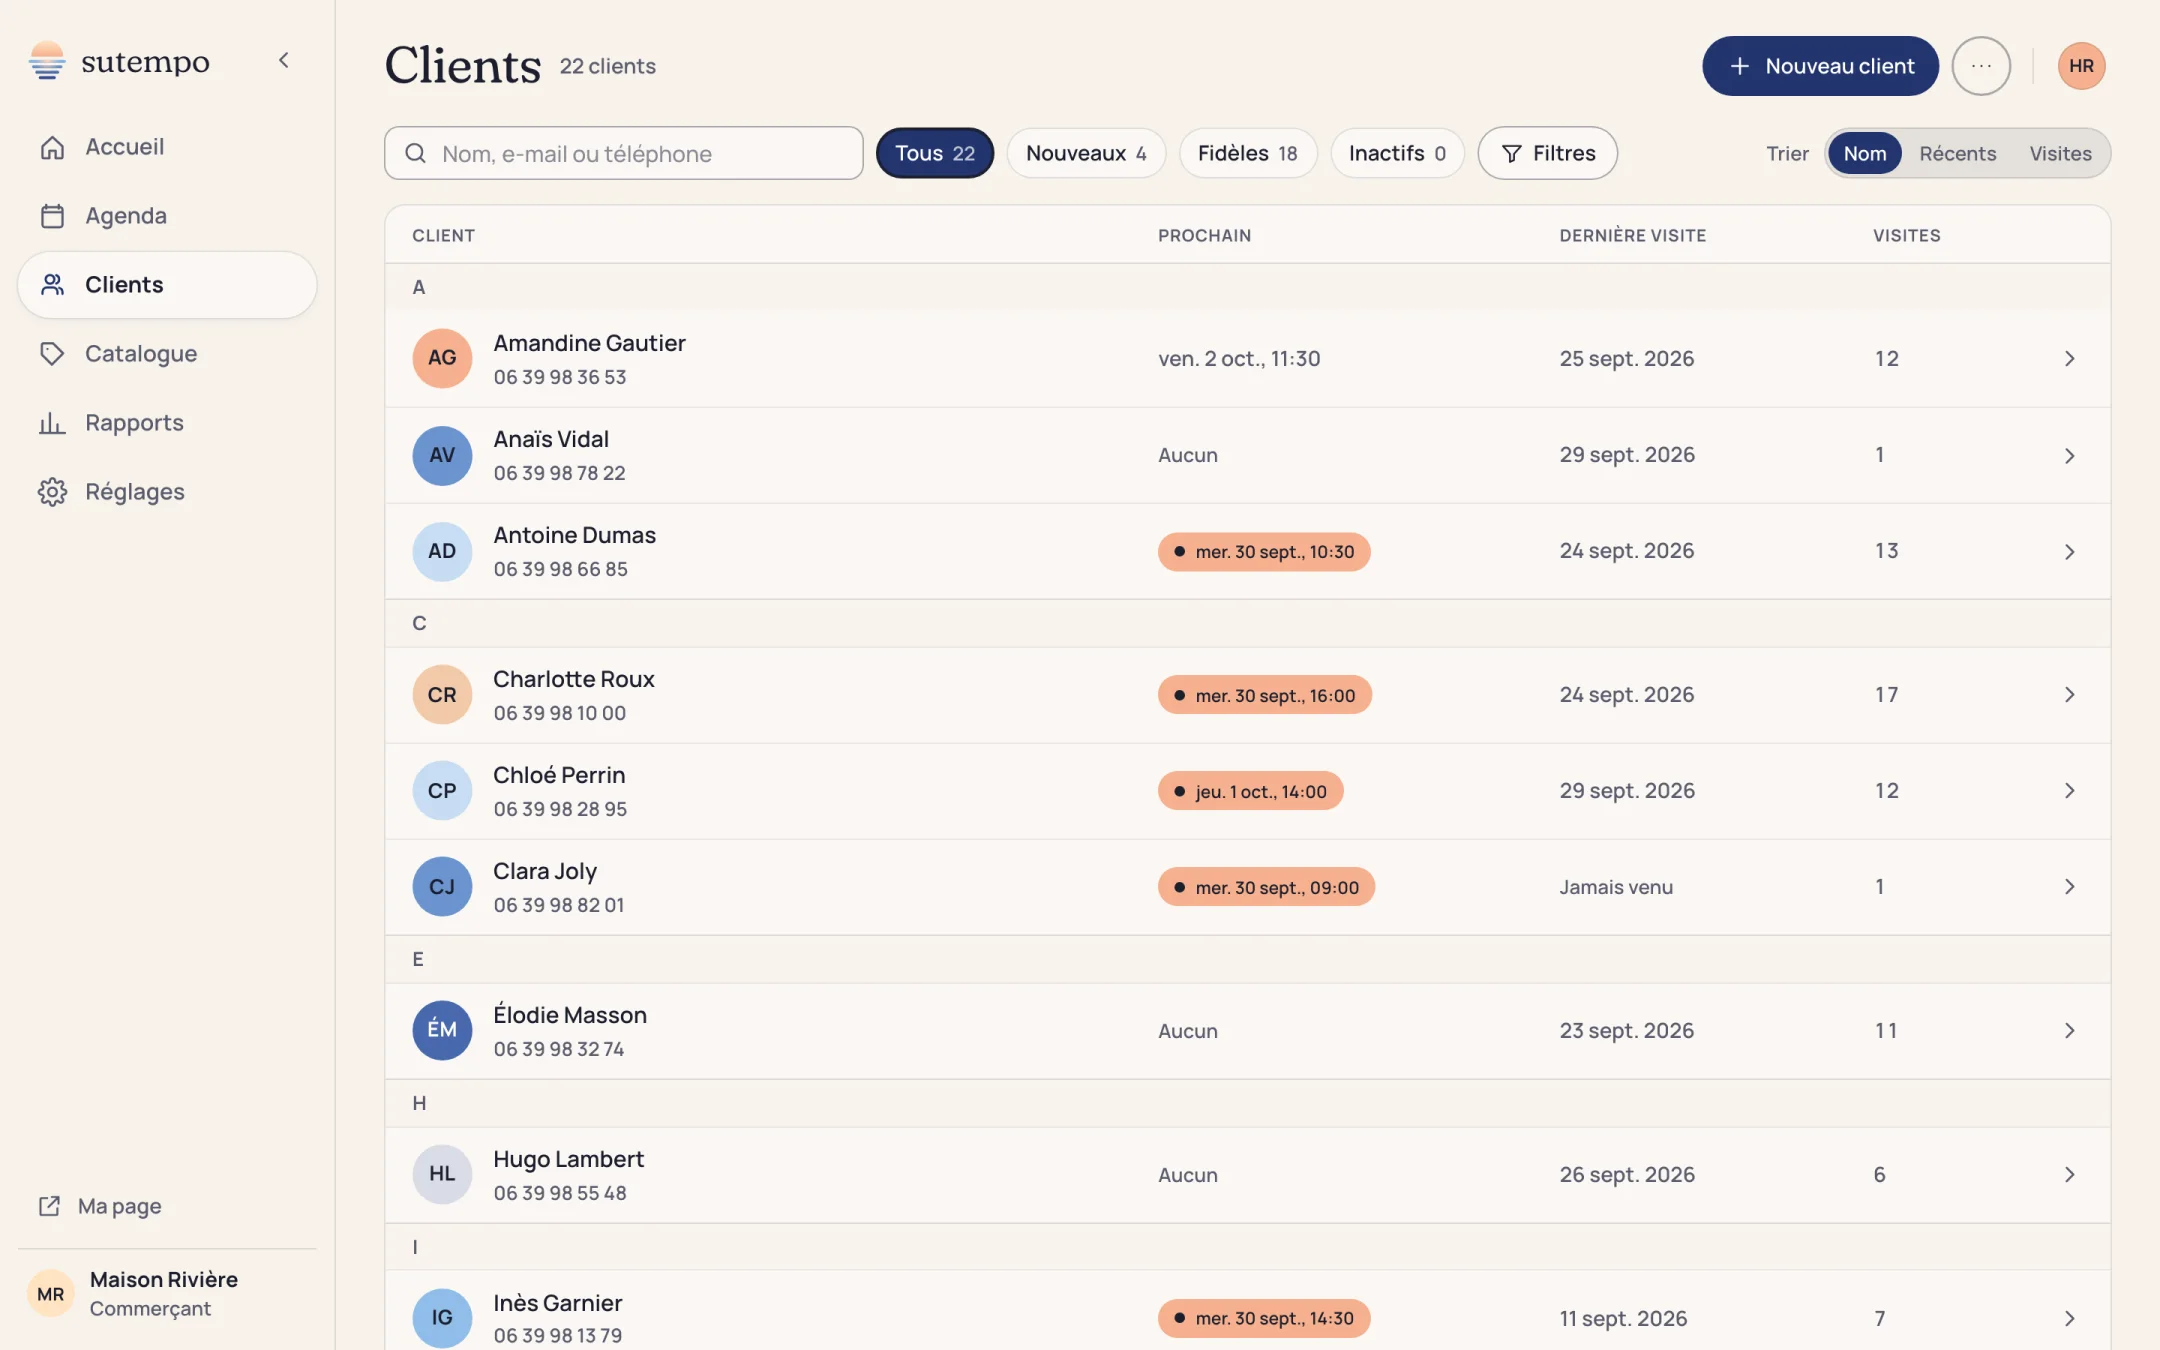Open Hugo Lambert row chevron

2069,1175
